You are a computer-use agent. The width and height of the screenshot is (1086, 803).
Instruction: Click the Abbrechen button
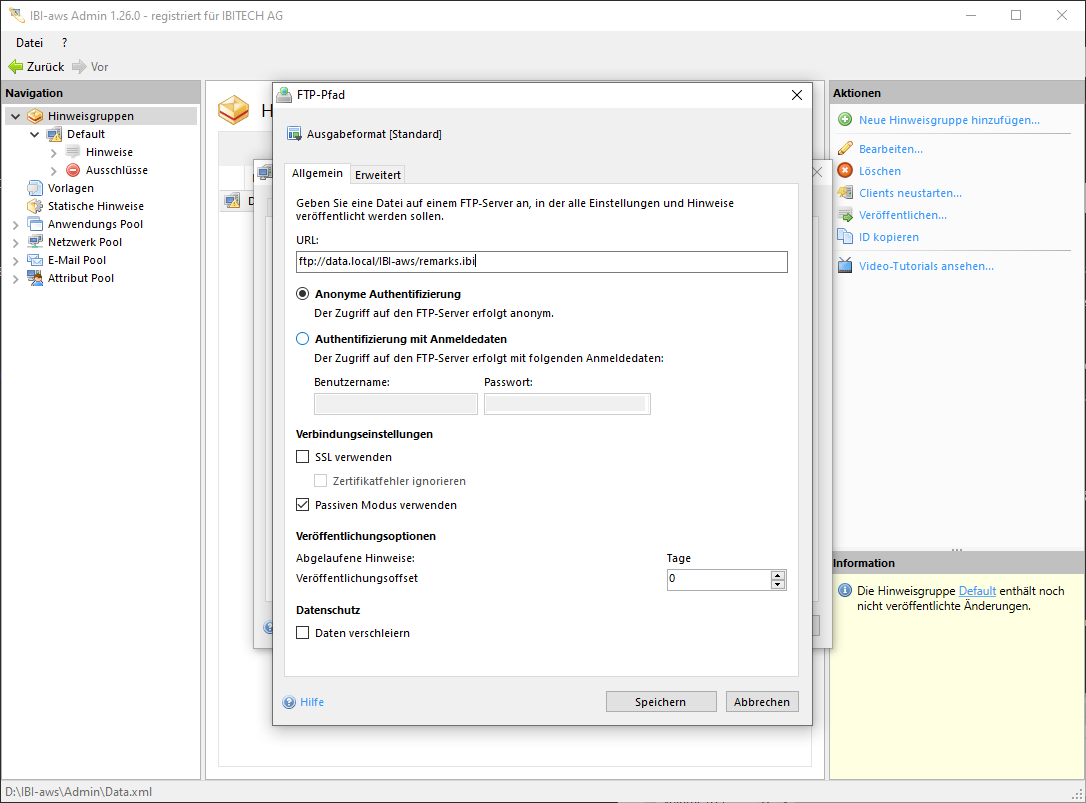click(x=762, y=702)
